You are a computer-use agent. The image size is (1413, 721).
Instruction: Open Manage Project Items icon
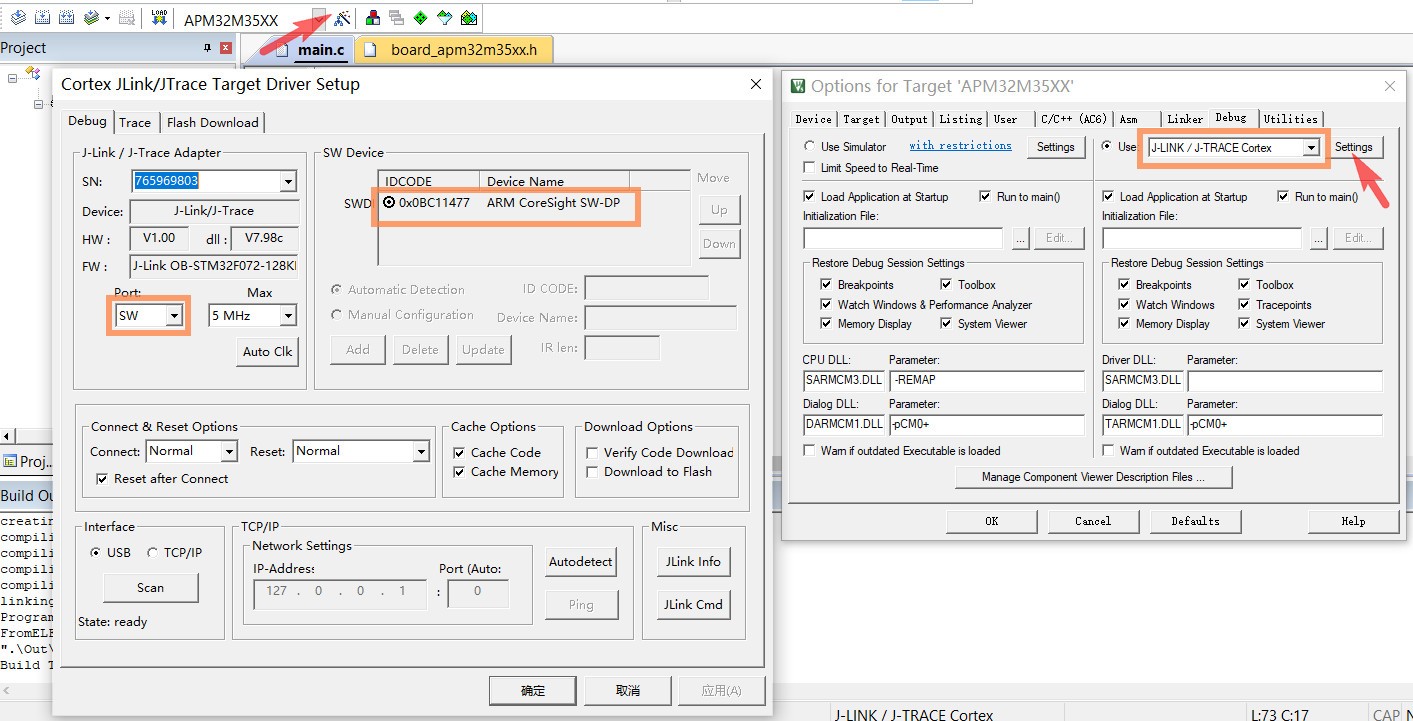click(x=372, y=18)
